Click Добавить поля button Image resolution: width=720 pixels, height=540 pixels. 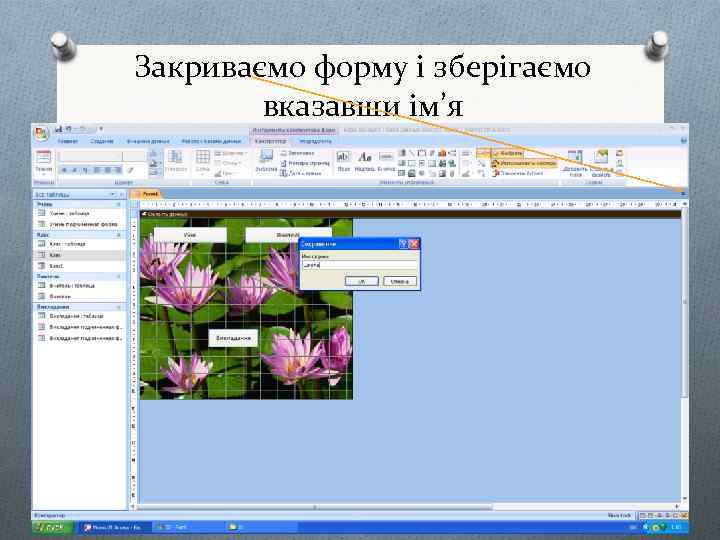[x=575, y=163]
